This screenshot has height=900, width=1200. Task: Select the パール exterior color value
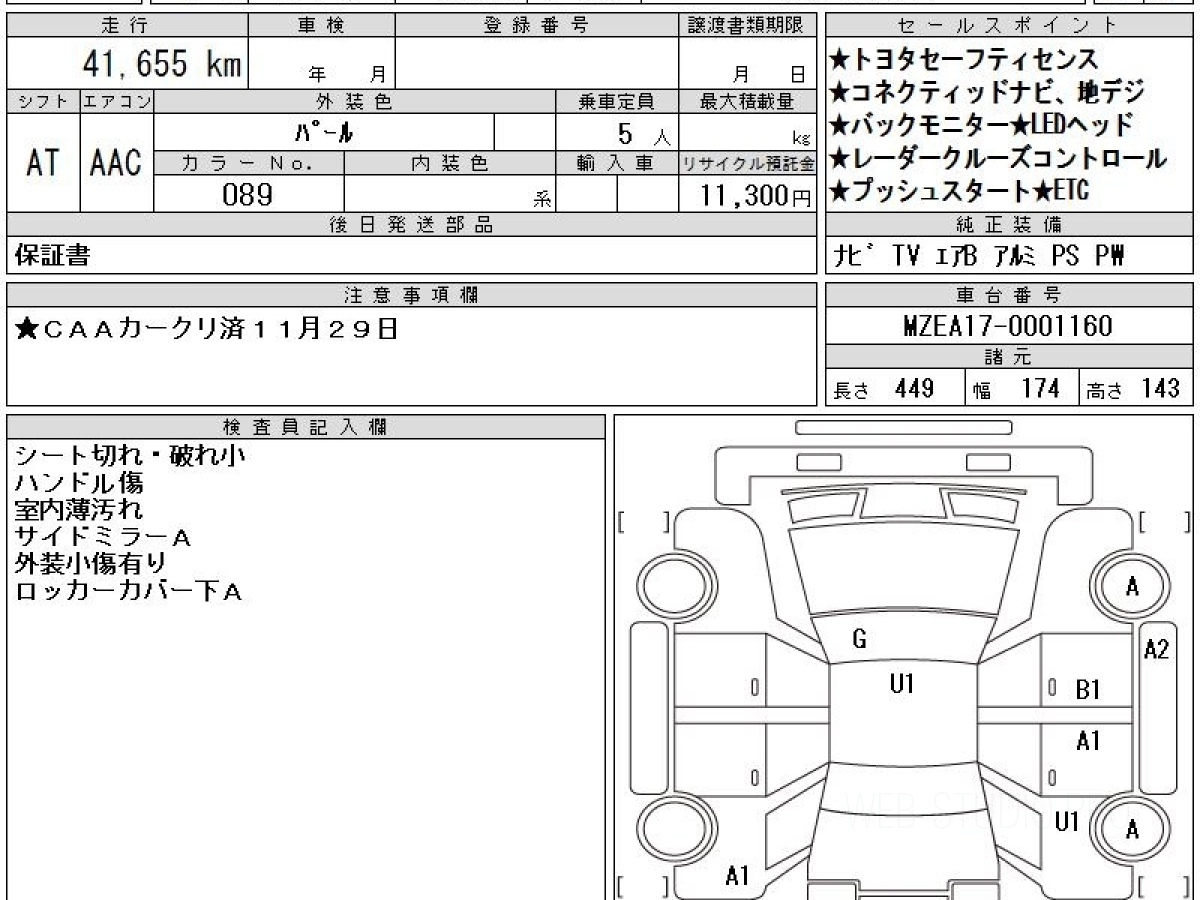click(324, 132)
